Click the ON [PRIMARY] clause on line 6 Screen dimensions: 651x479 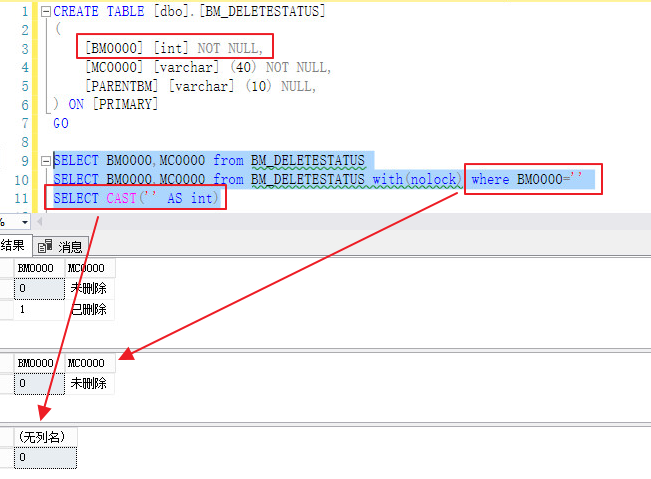coord(113,104)
